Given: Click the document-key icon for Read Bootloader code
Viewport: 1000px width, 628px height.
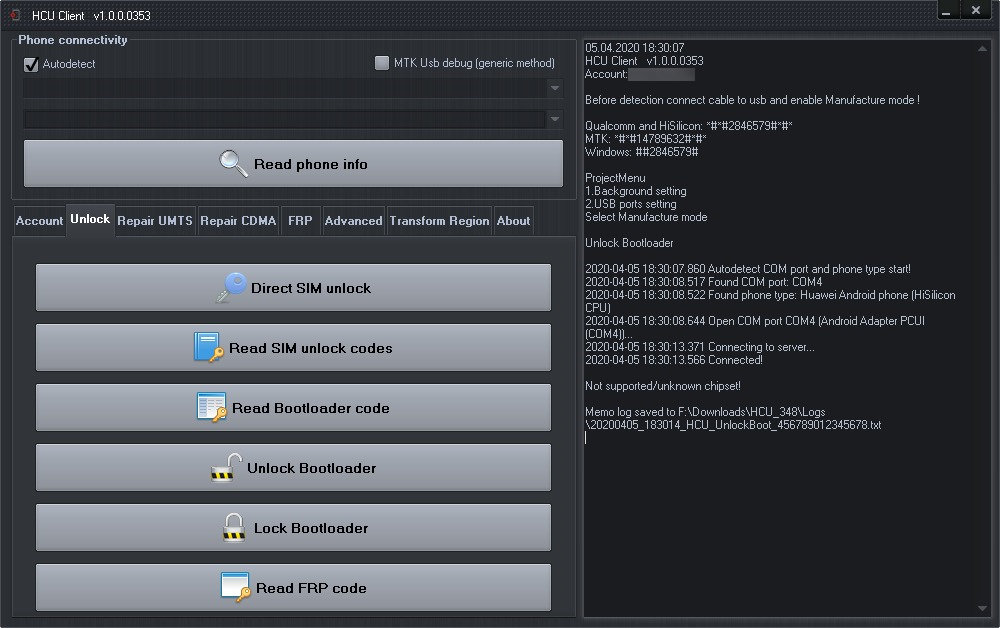Looking at the screenshot, I should pos(212,407).
